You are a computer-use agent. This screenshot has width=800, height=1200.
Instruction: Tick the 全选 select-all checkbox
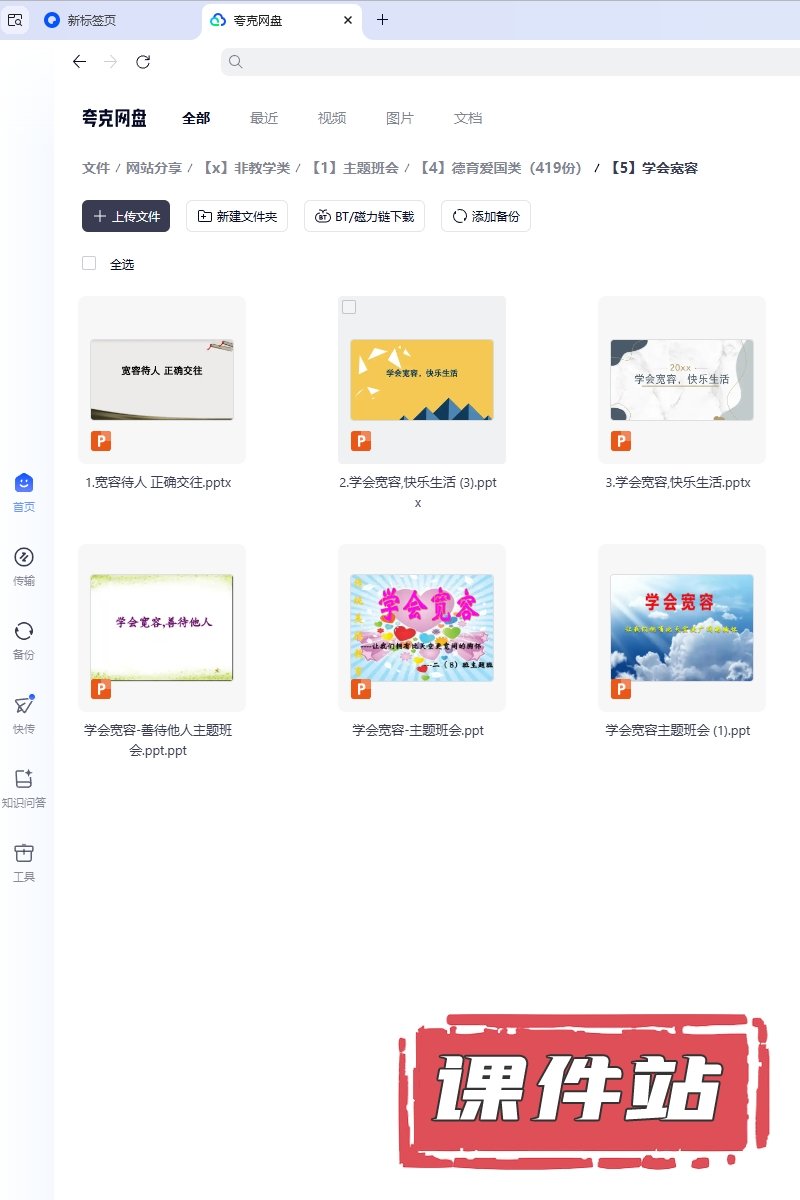click(89, 263)
